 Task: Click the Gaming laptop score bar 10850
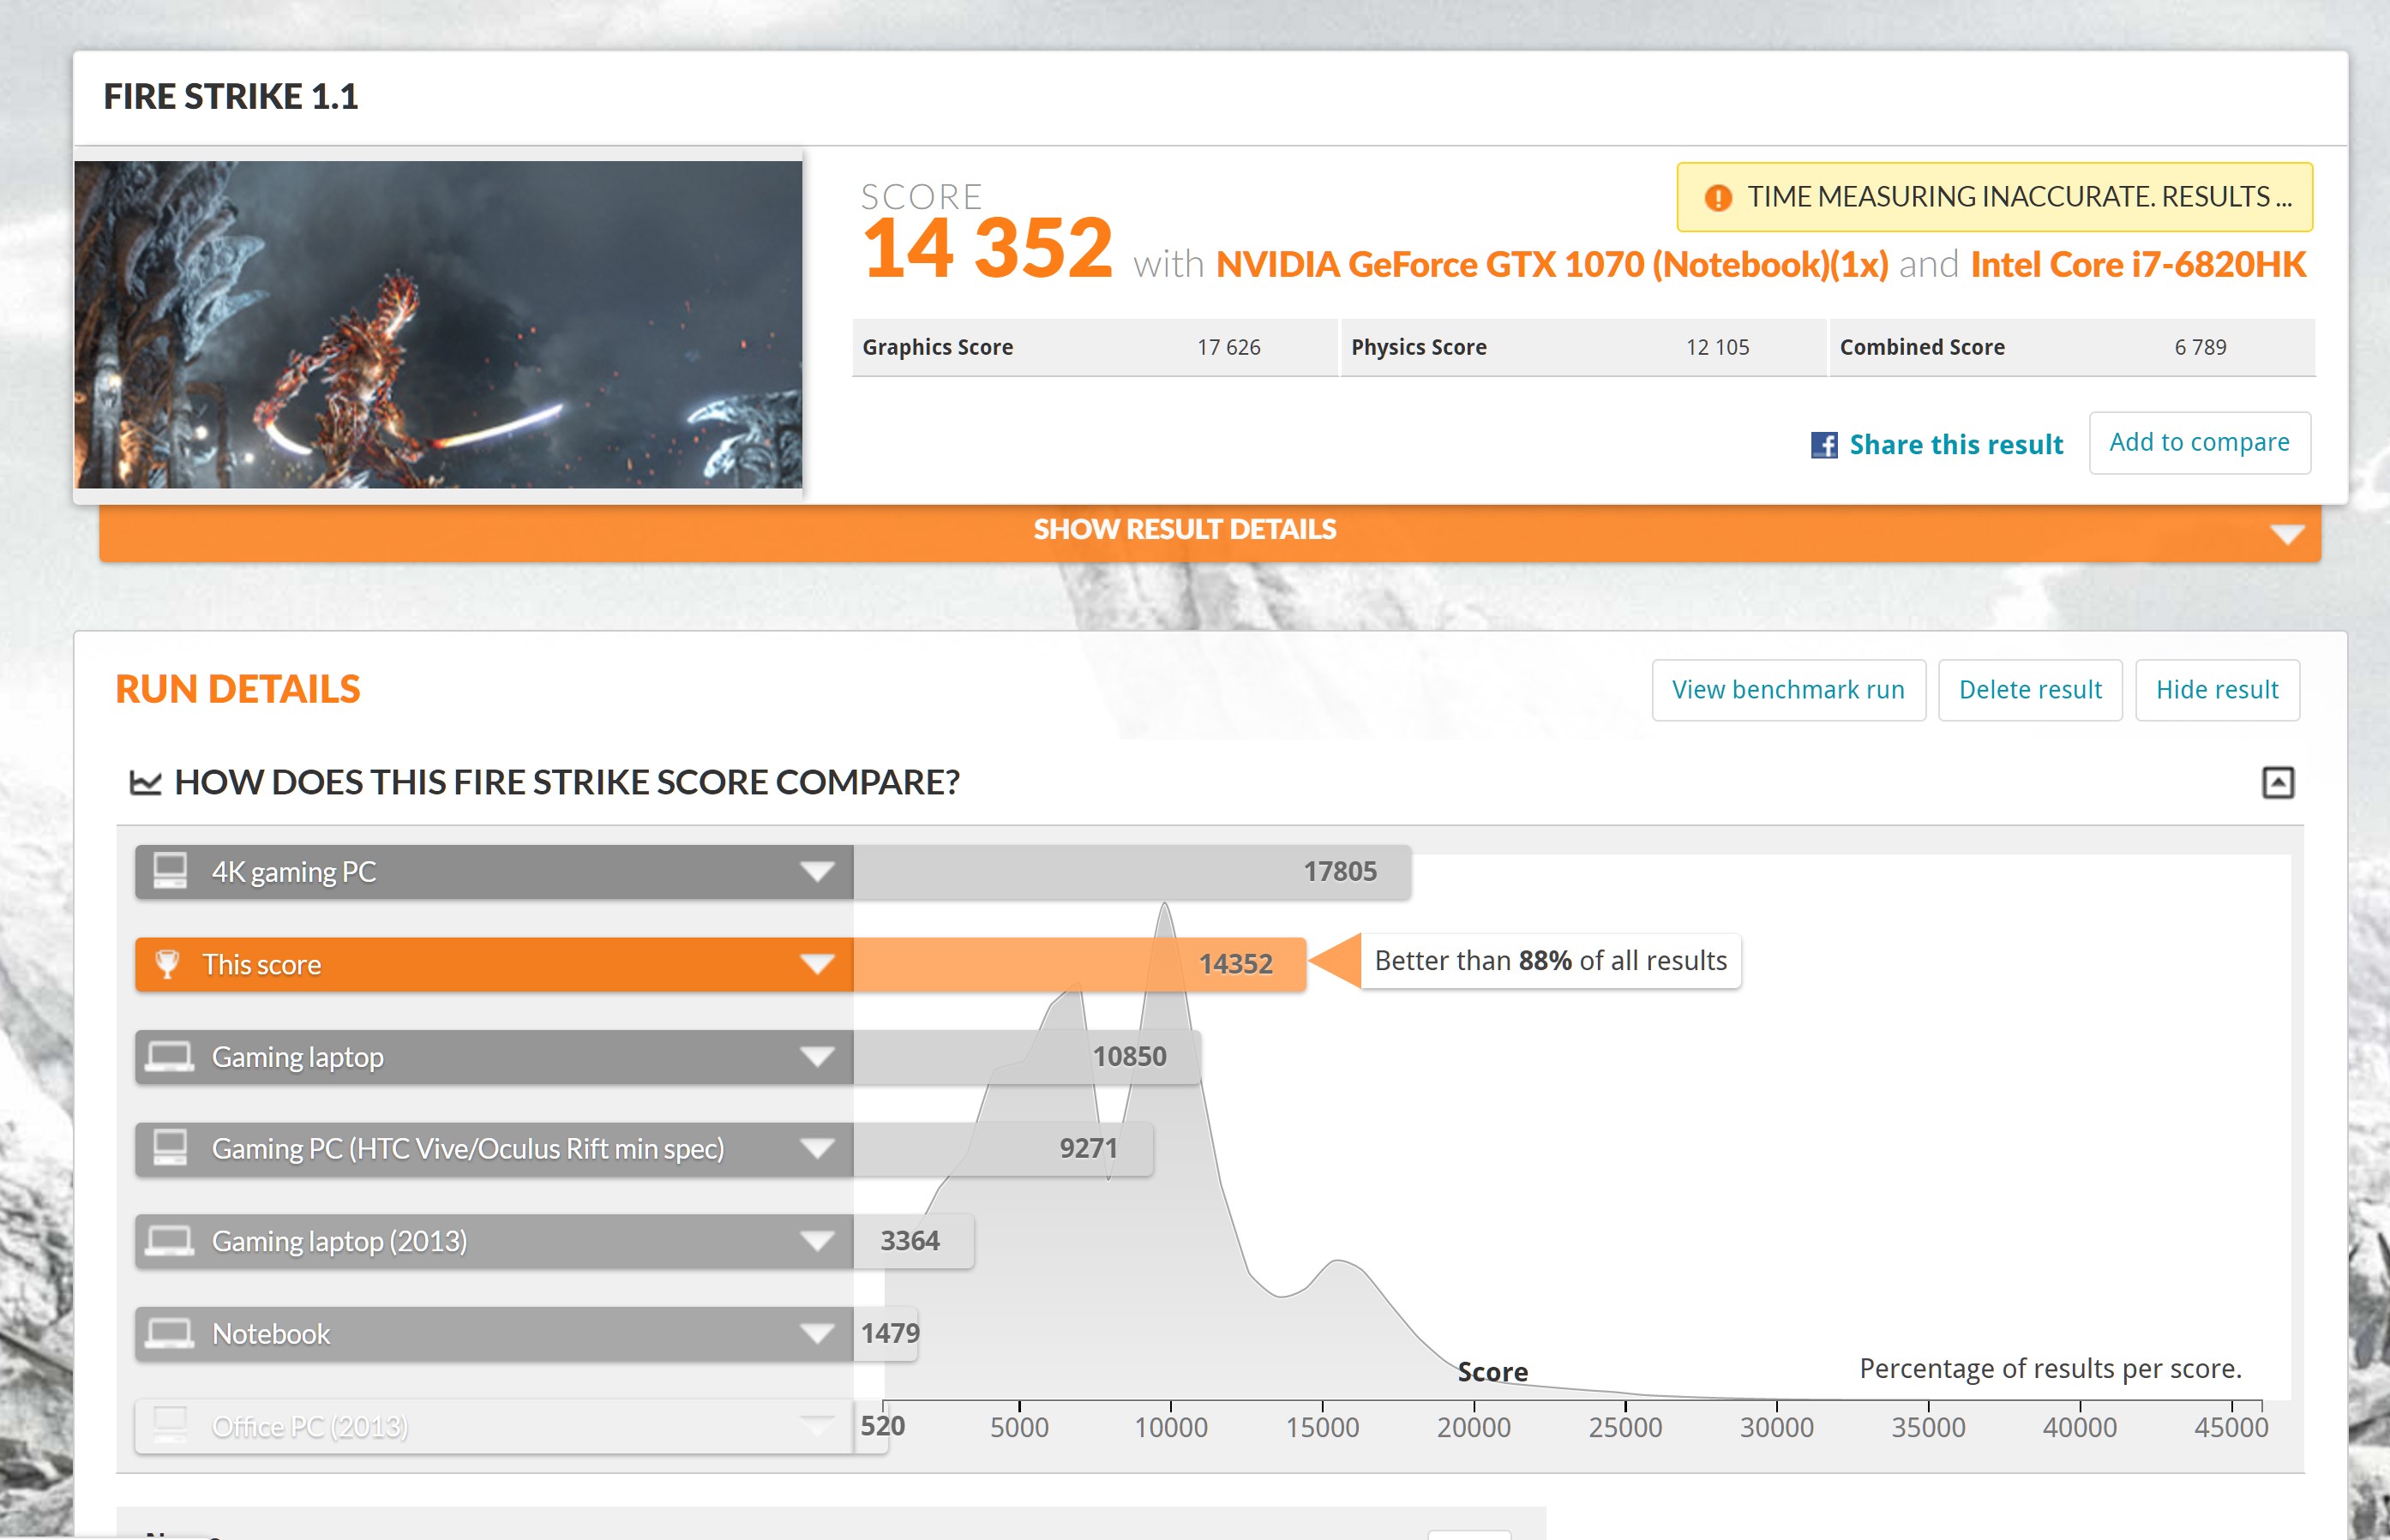point(1026,1057)
